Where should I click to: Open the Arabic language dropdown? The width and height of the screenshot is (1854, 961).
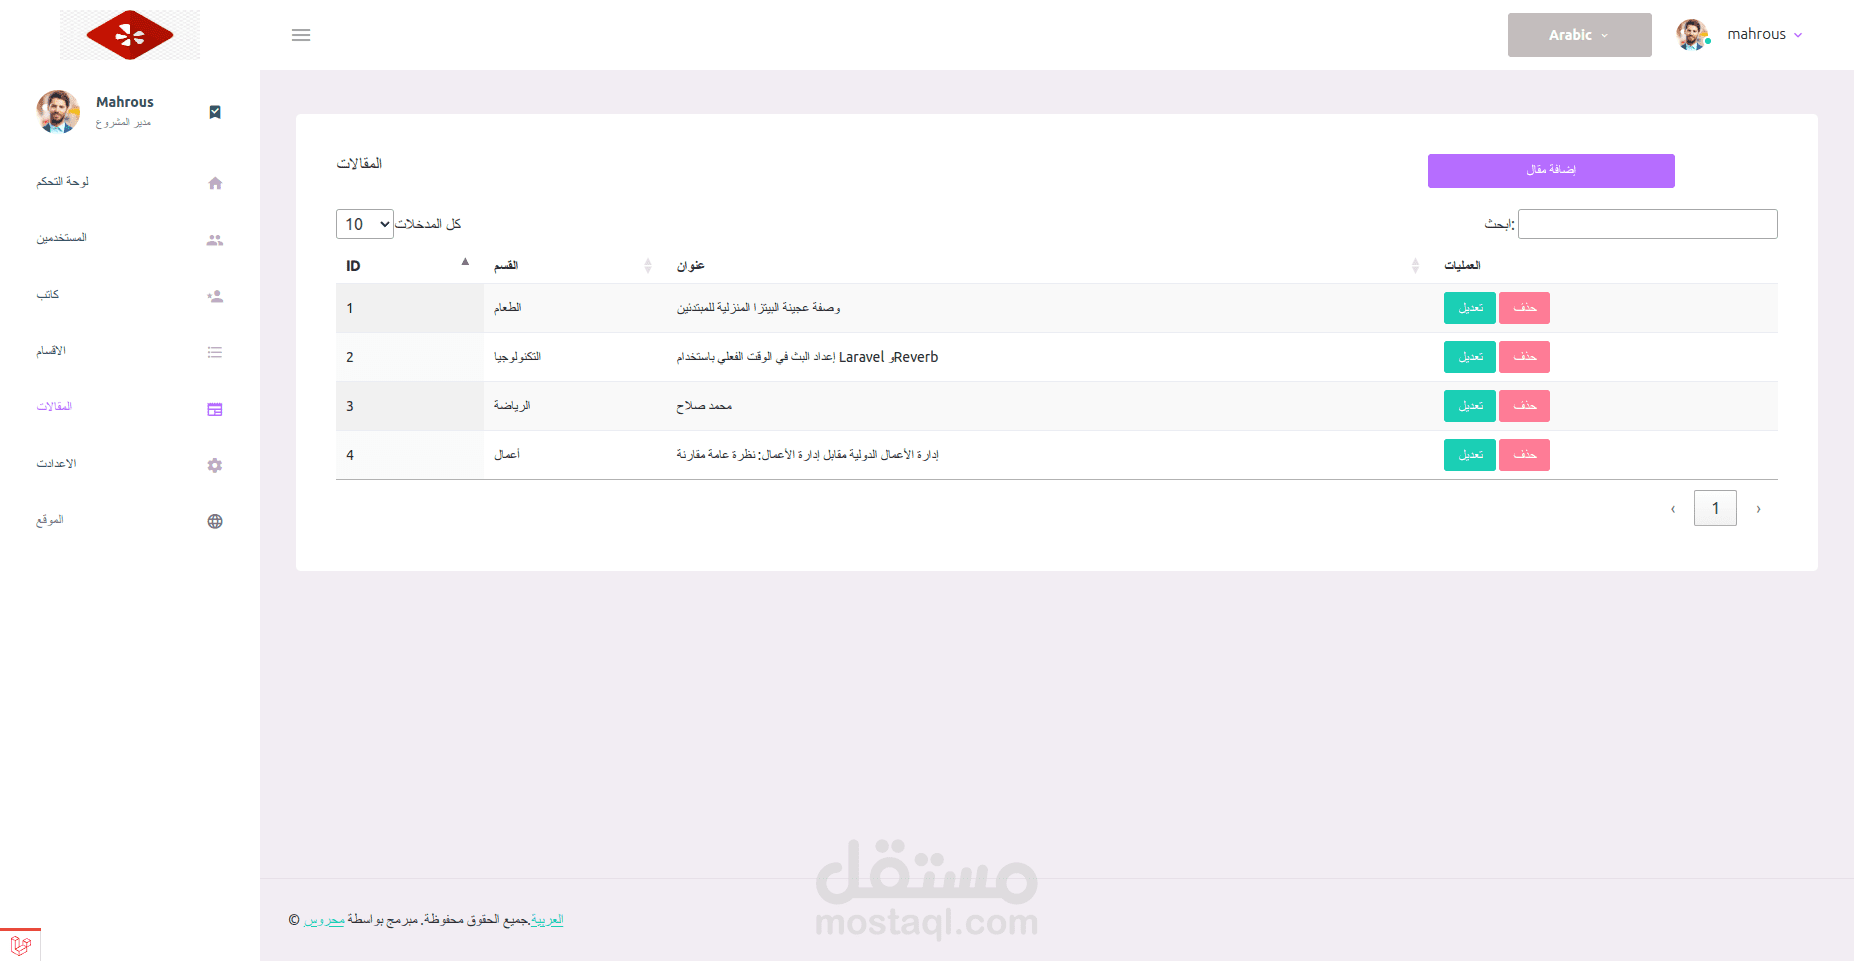point(1580,35)
